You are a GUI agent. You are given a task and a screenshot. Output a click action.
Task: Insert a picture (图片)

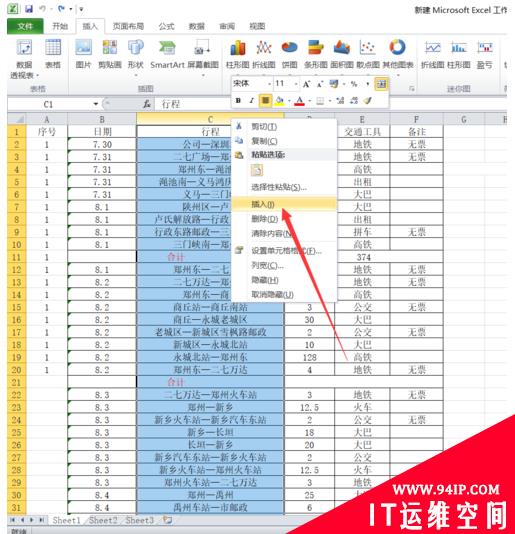[83, 54]
